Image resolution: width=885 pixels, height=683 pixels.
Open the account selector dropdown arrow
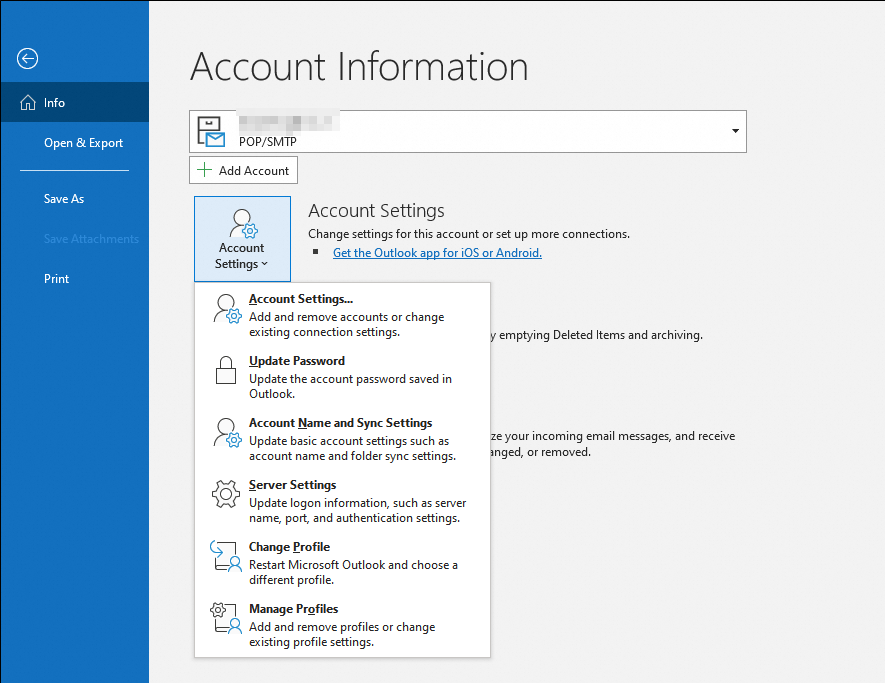click(735, 131)
